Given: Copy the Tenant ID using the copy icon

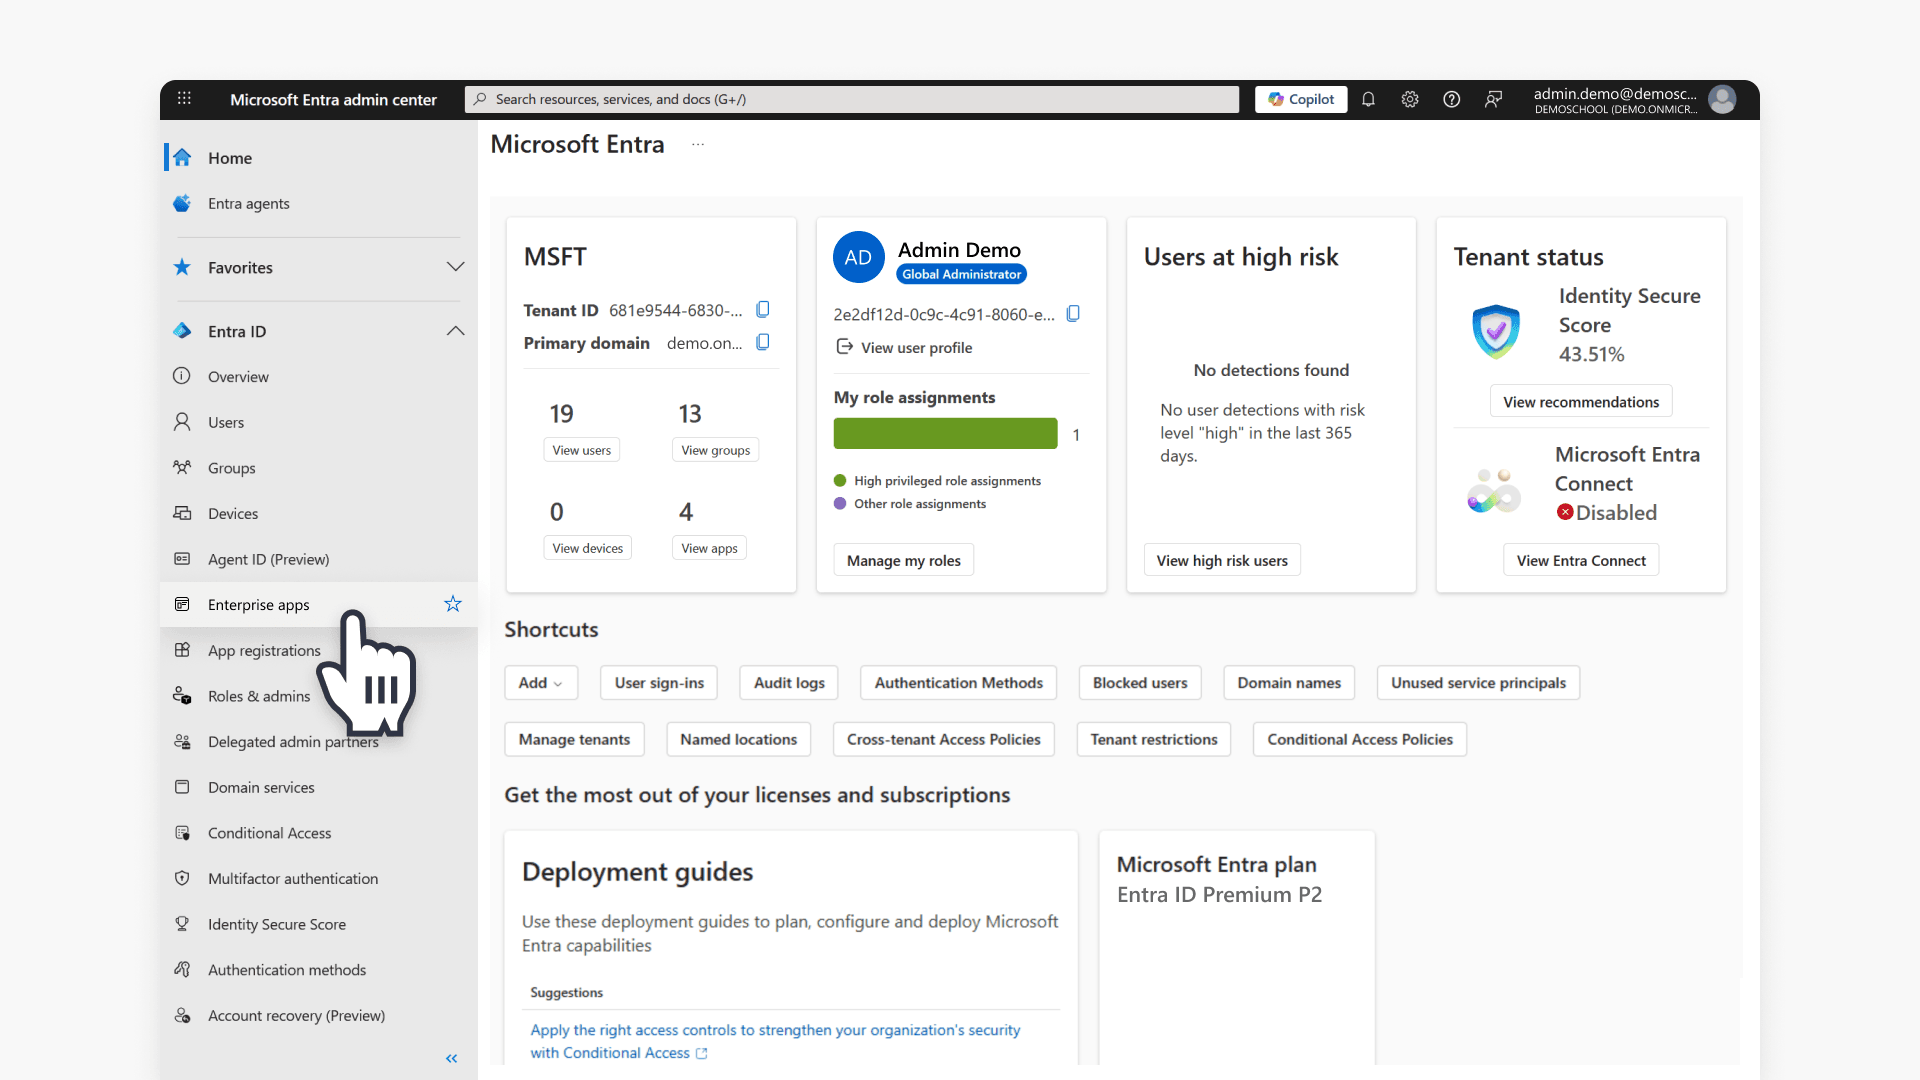Looking at the screenshot, I should point(763,309).
